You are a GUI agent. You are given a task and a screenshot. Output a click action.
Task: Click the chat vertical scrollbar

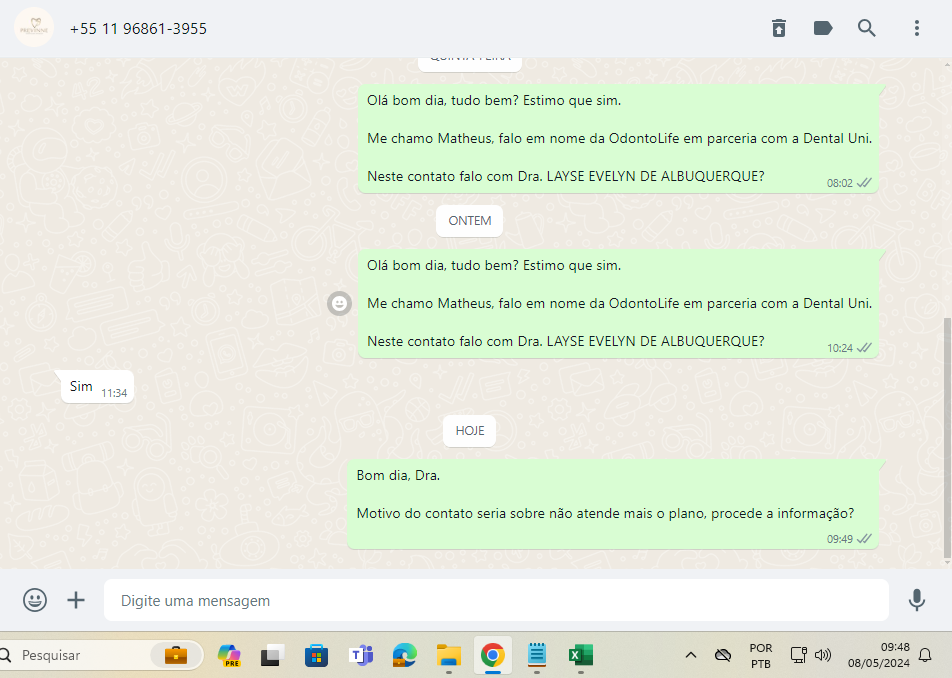pos(947,437)
